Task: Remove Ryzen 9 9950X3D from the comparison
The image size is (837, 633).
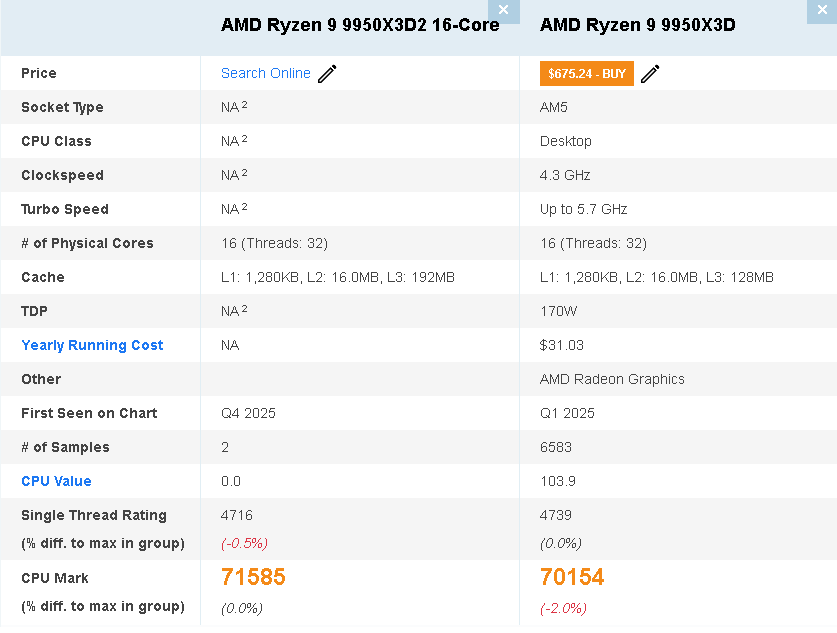Action: pos(823,12)
